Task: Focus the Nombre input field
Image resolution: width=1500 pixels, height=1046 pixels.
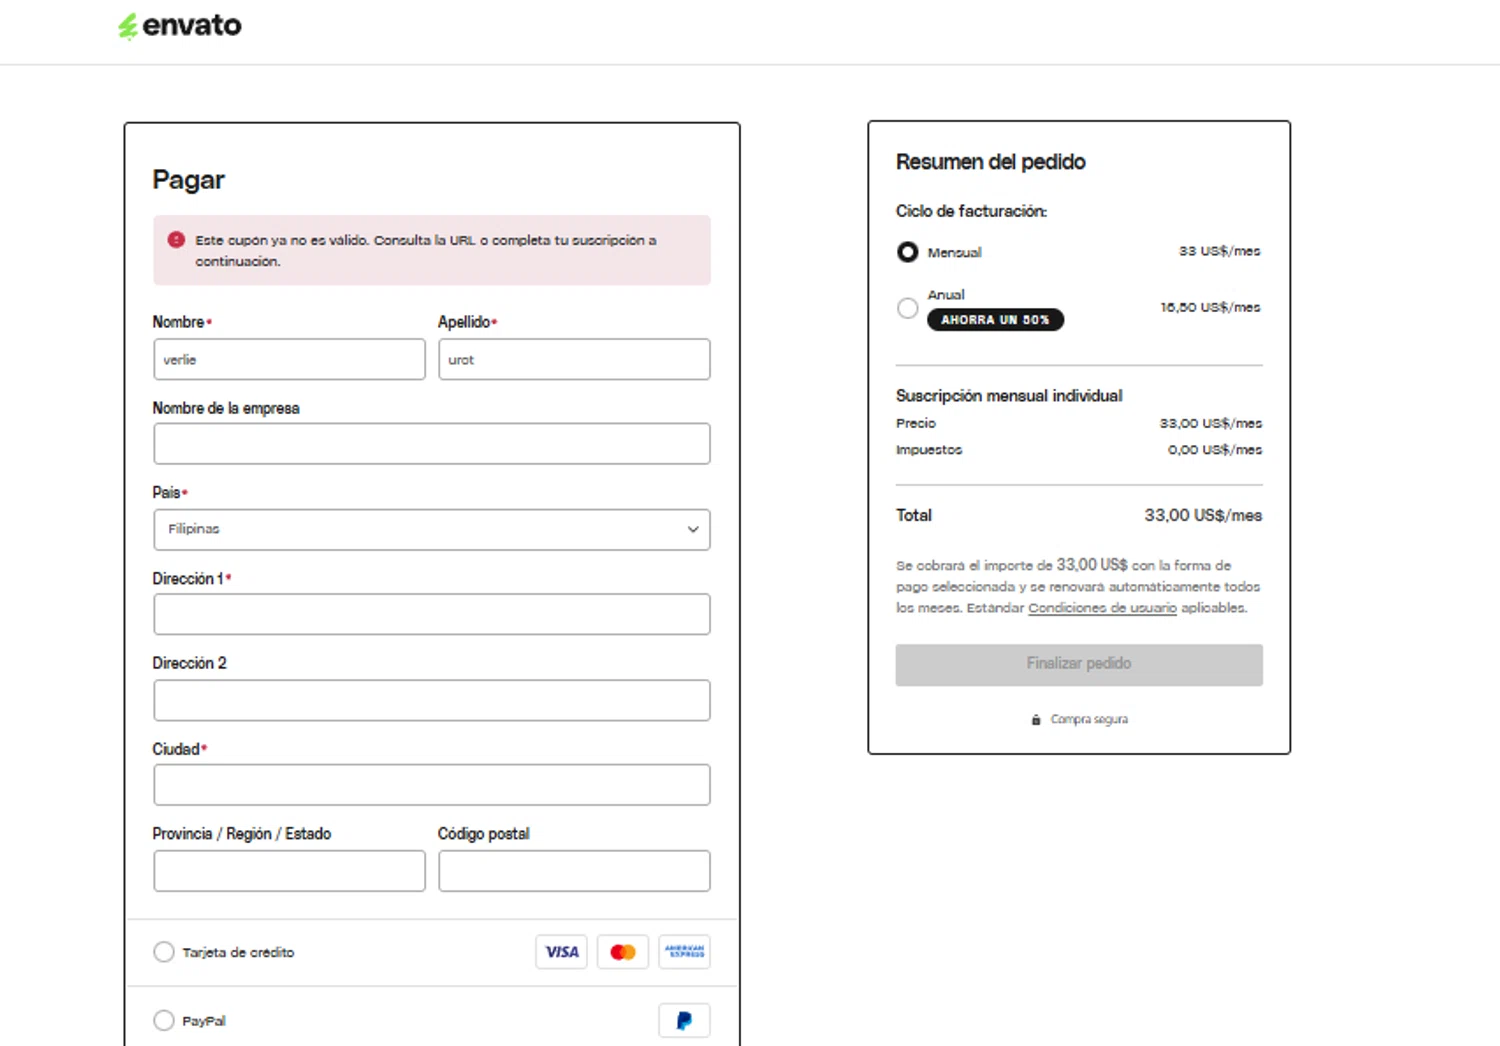Action: (289, 359)
